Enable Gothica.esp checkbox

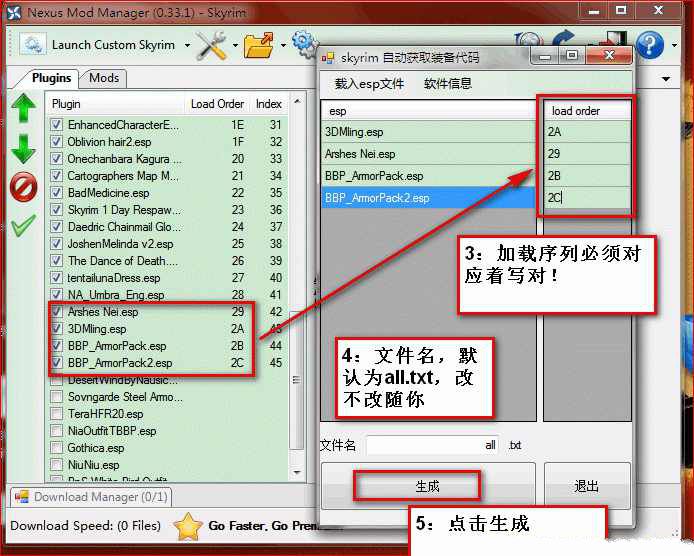[57, 448]
